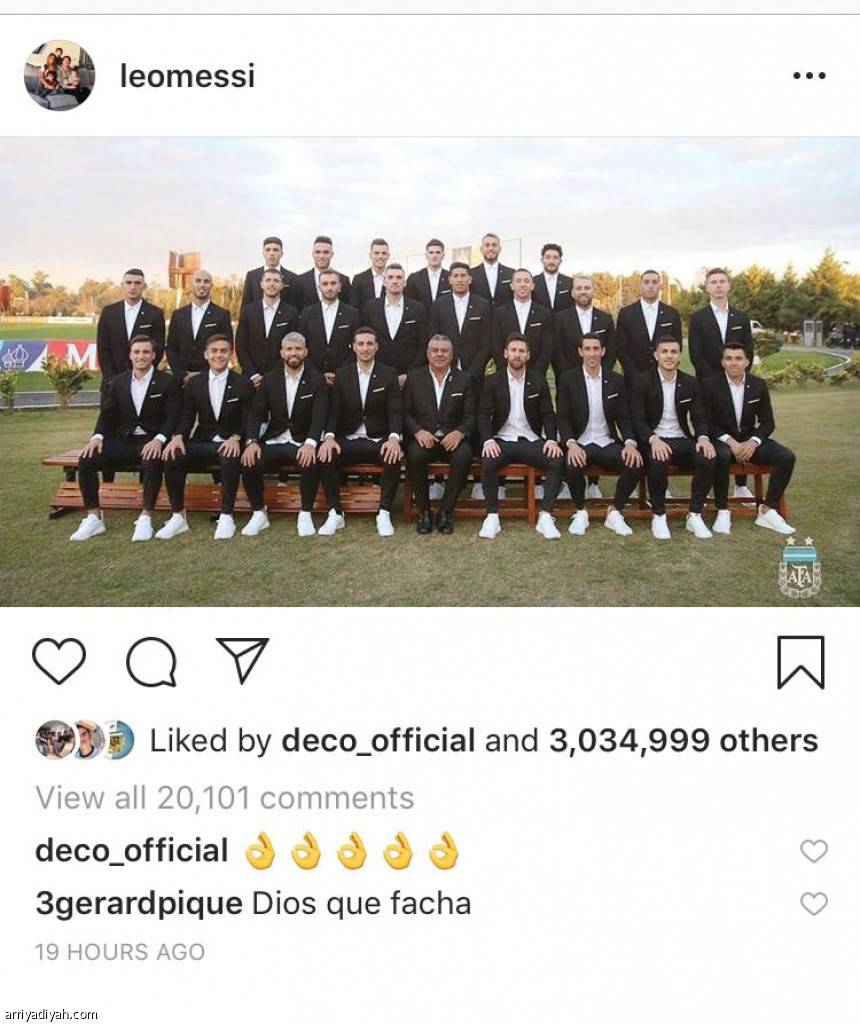Open the three-dot post options menu
The image size is (860, 1024).
[x=809, y=76]
